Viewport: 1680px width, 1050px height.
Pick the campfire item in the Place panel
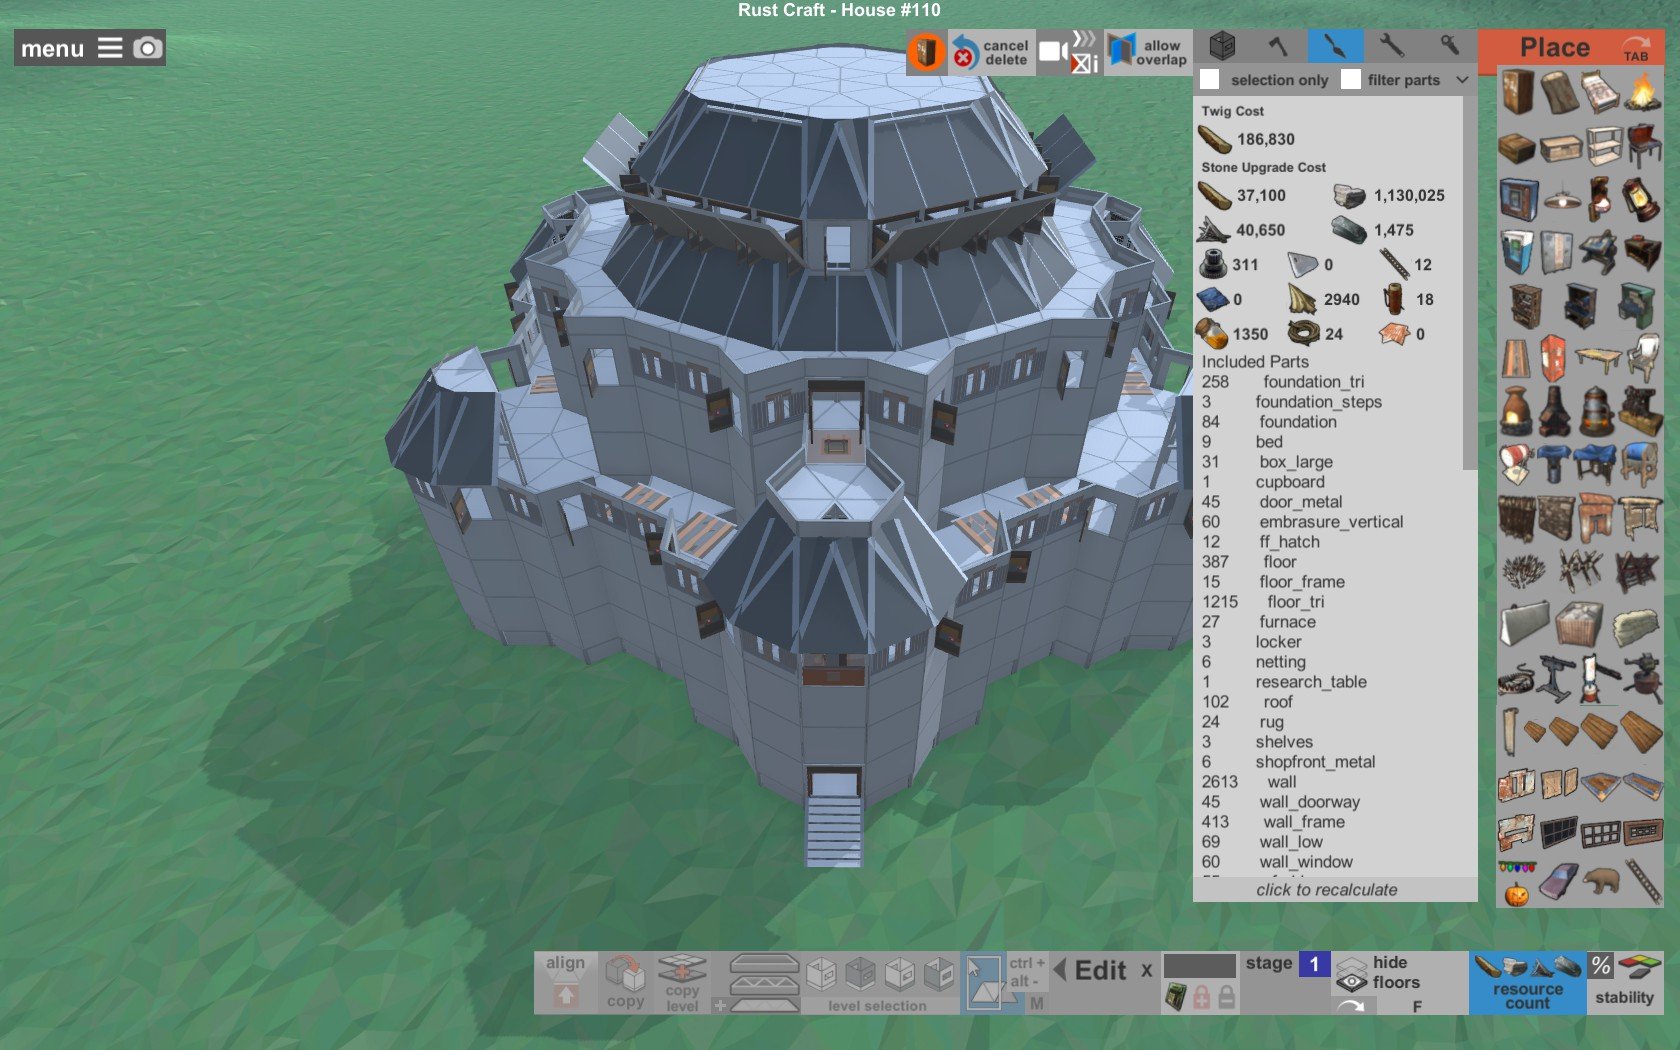[x=1641, y=92]
